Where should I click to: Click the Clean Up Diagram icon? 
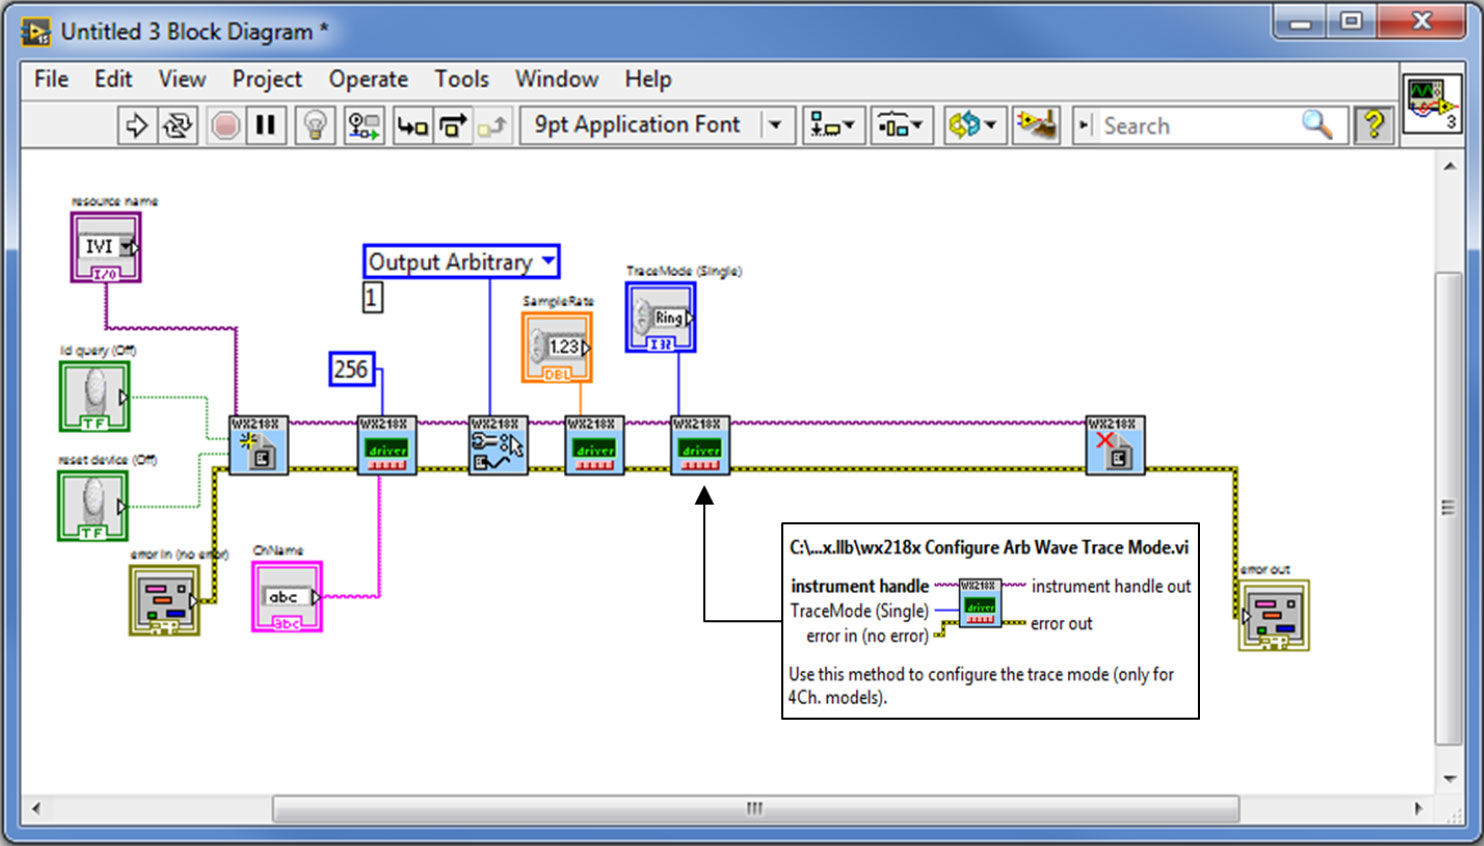[1036, 126]
